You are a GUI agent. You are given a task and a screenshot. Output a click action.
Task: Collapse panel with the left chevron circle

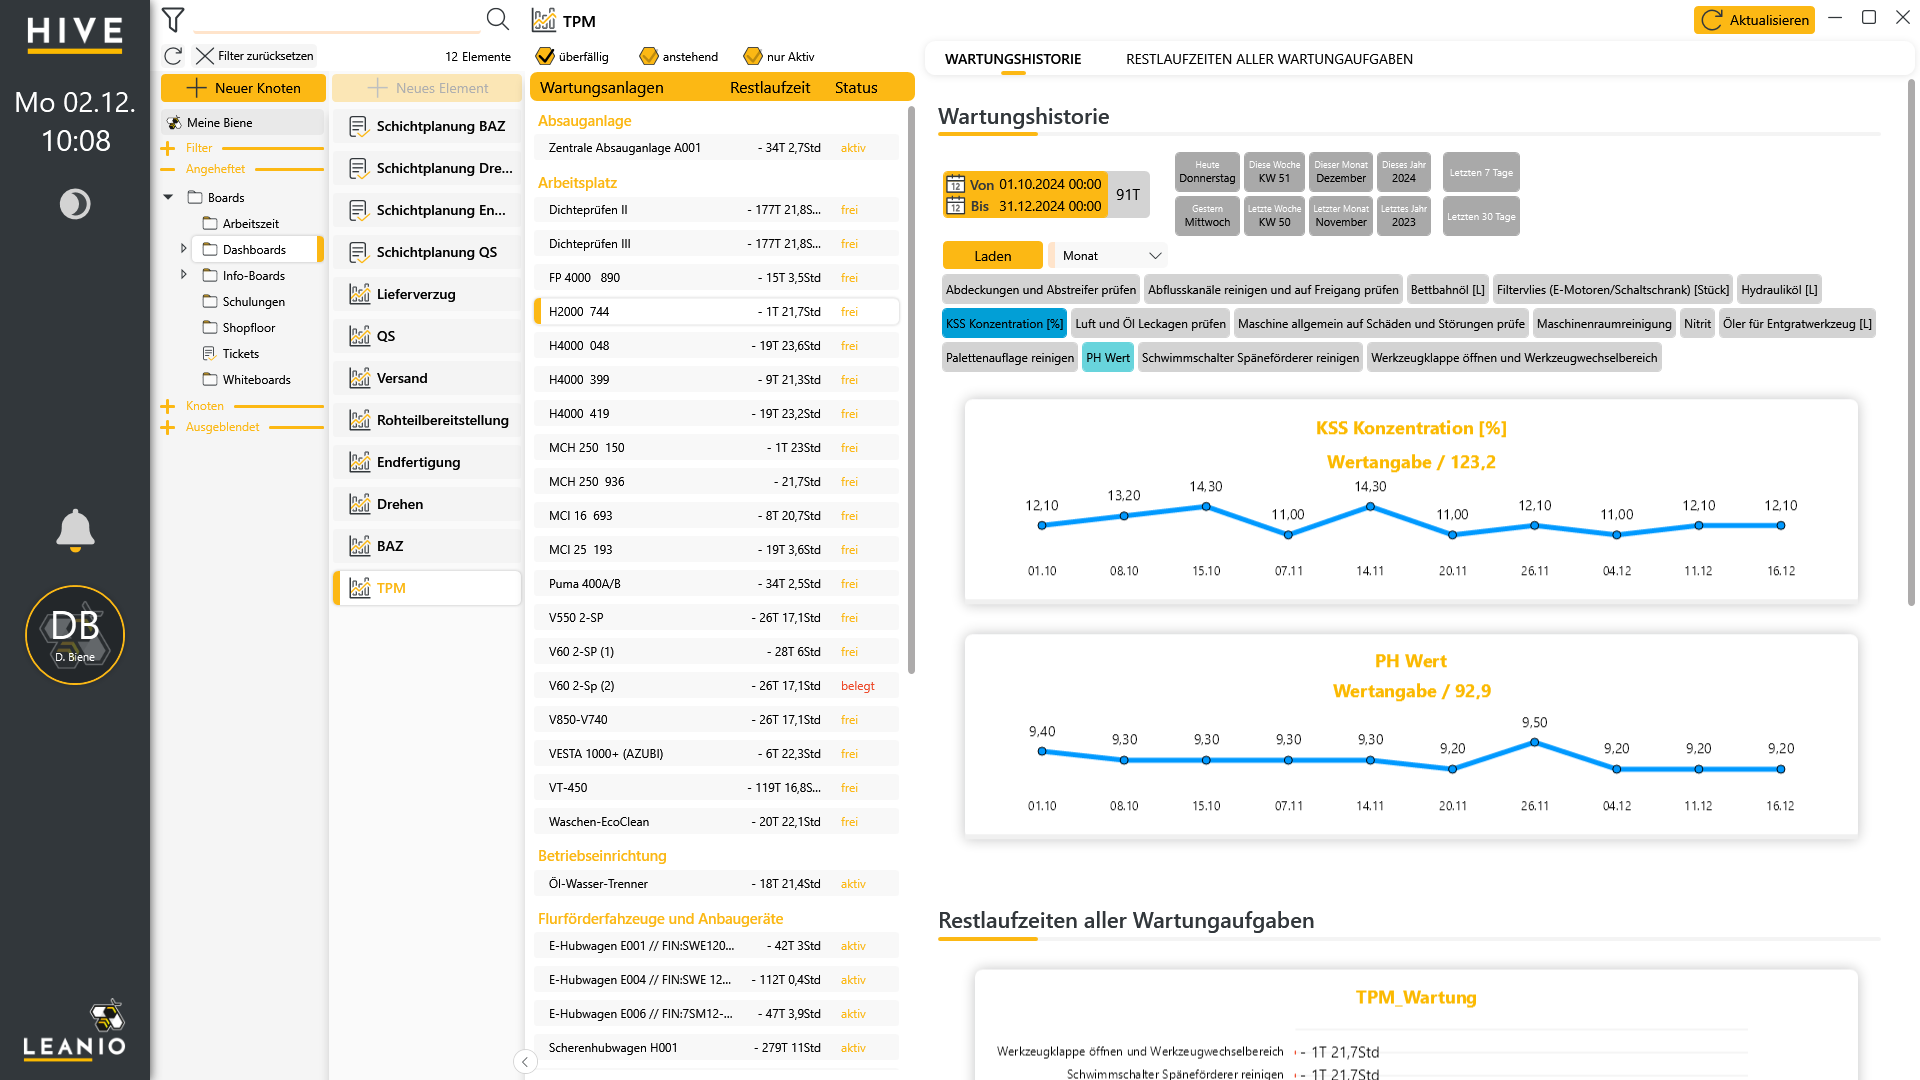(x=526, y=1062)
